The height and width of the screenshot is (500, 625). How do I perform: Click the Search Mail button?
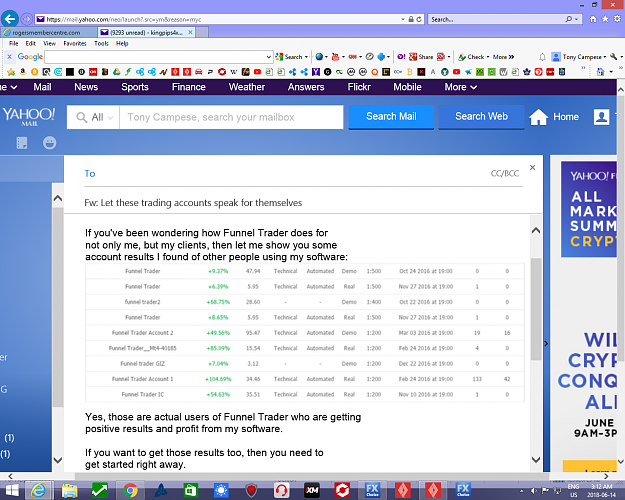[391, 116]
